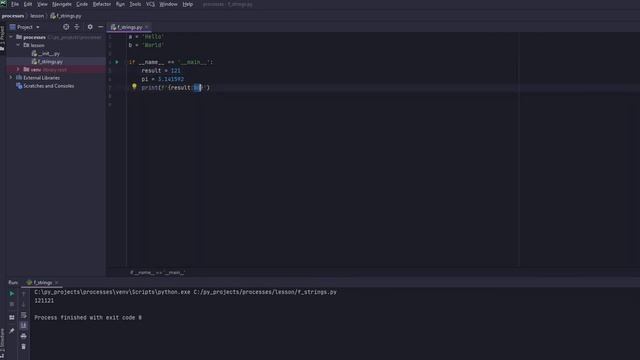The width and height of the screenshot is (640, 360).
Task: Click the f_strings.py breadcrumb in navigation bar
Action: (x=66, y=16)
